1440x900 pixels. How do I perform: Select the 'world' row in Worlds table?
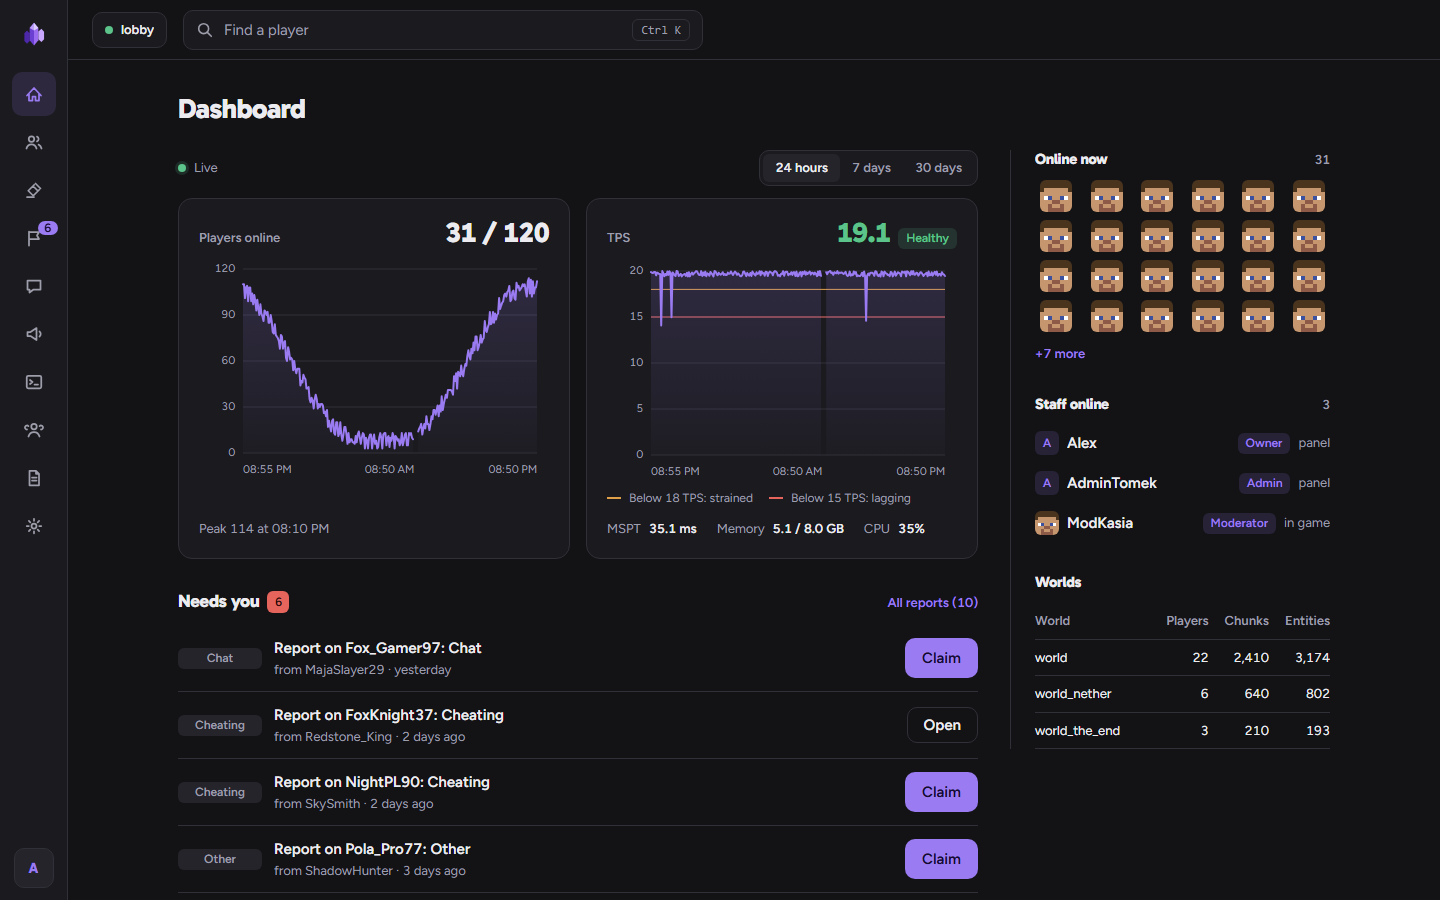1182,658
